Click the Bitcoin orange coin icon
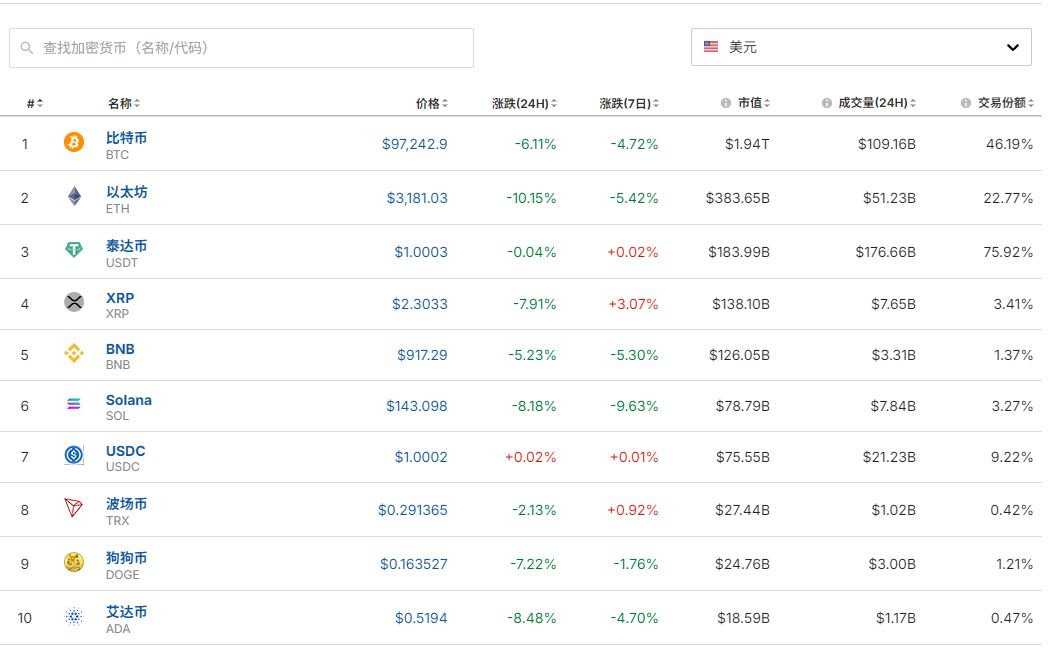The image size is (1057, 651). 74,143
